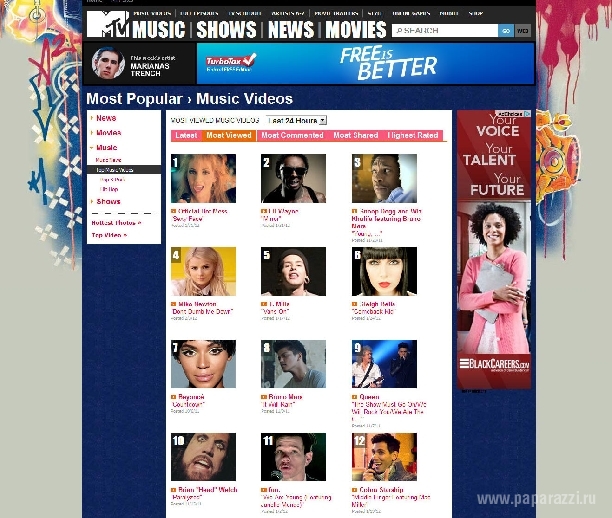Image resolution: width=612 pixels, height=518 pixels.
Task: Open the number 5 ranked video thumbnail
Action: click(x=293, y=271)
